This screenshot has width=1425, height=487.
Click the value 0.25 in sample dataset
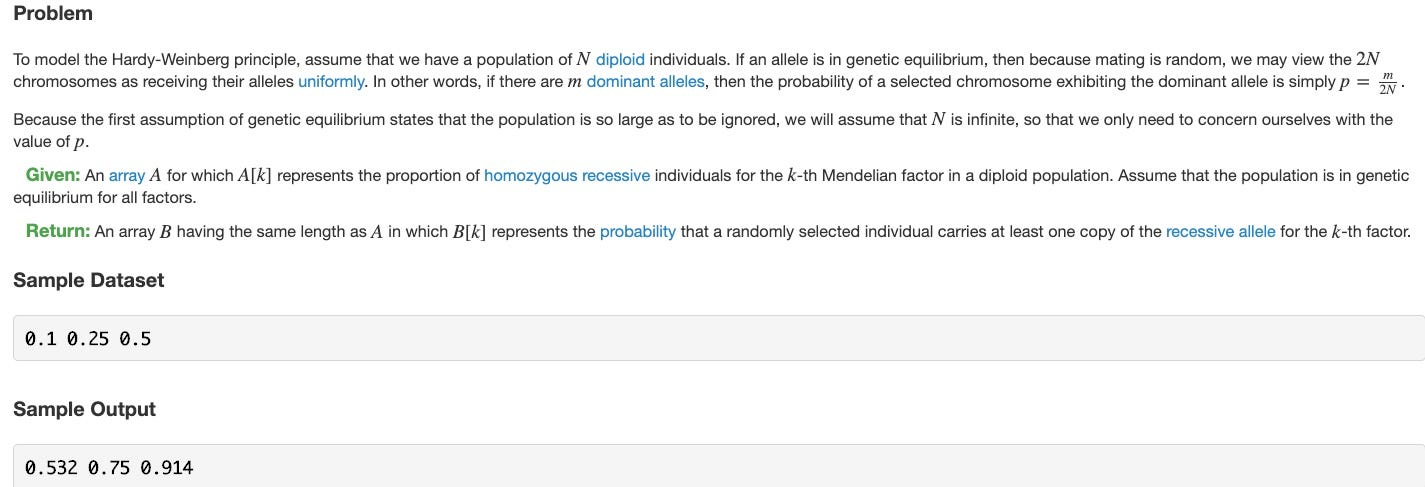tap(88, 338)
